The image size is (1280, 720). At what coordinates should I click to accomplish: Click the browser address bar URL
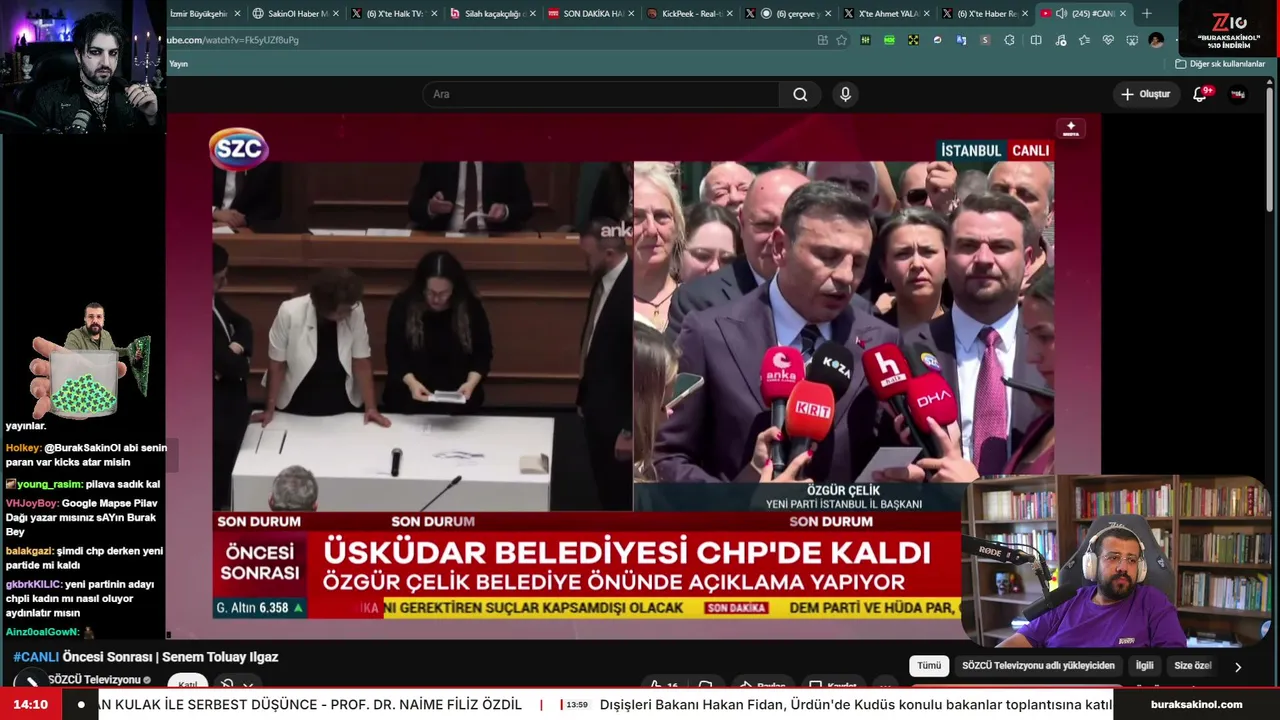click(x=232, y=40)
